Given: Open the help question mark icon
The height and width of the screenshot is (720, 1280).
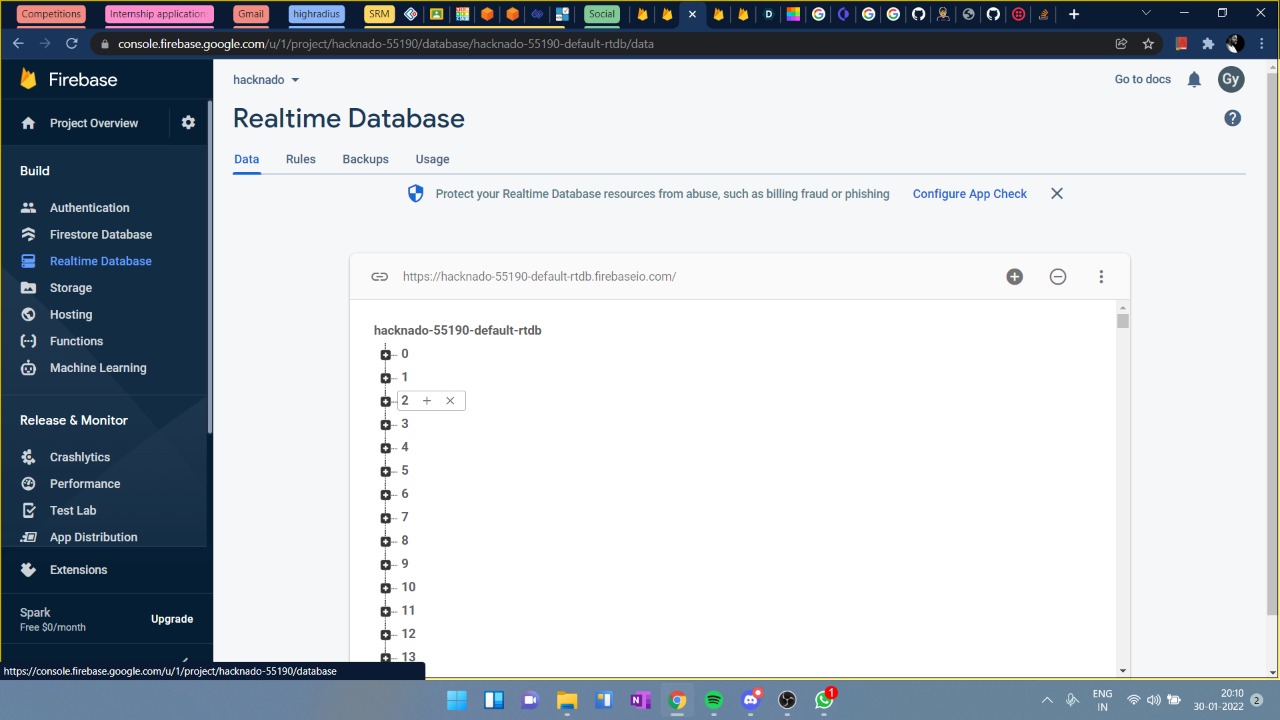Looking at the screenshot, I should 1233,118.
